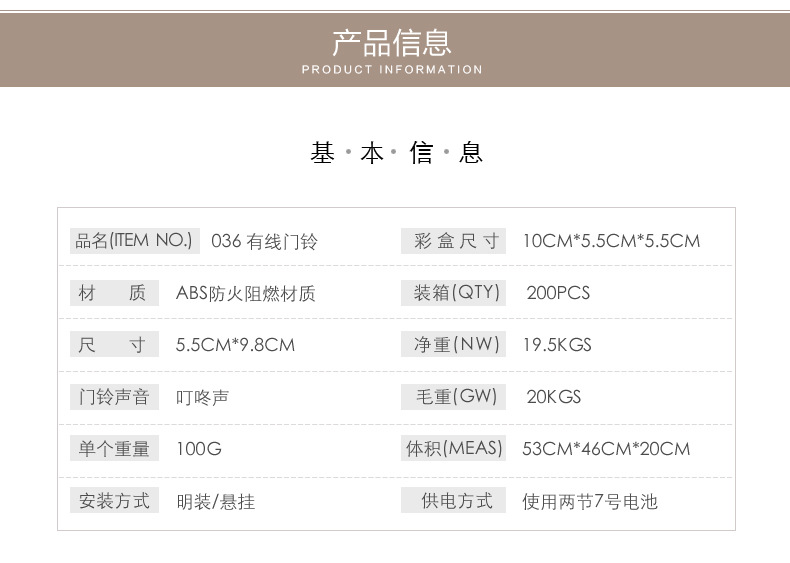Click the 品名(ITEM NO.) label
790x563 pixels.
[131, 240]
